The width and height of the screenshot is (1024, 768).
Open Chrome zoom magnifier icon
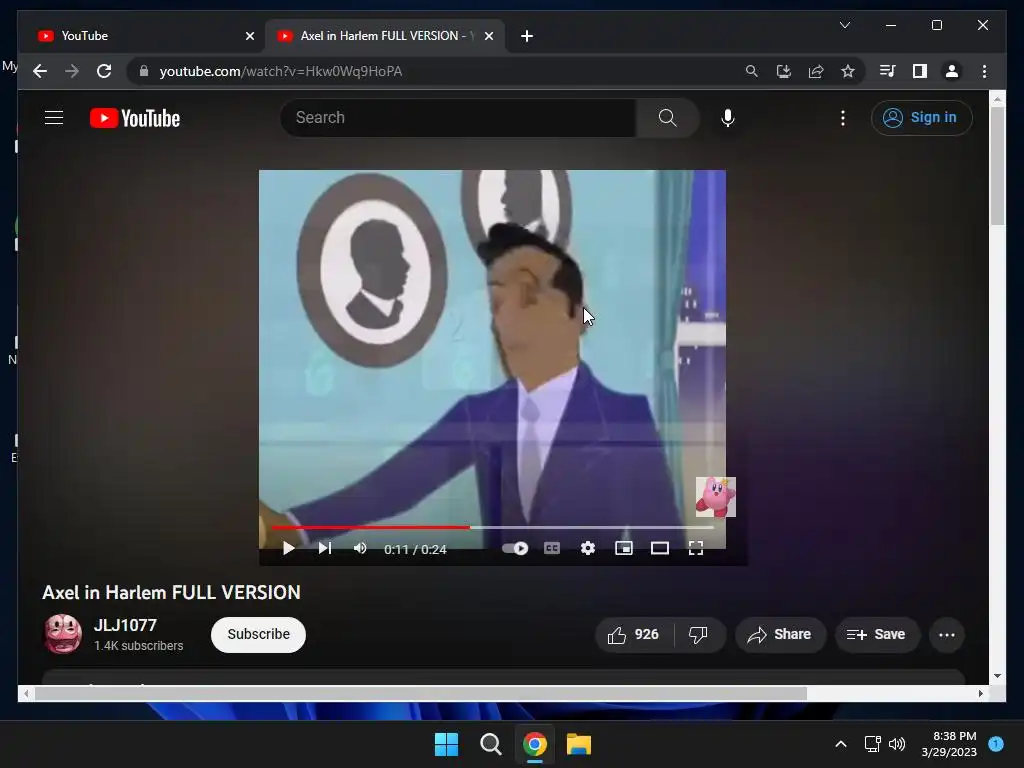point(752,71)
